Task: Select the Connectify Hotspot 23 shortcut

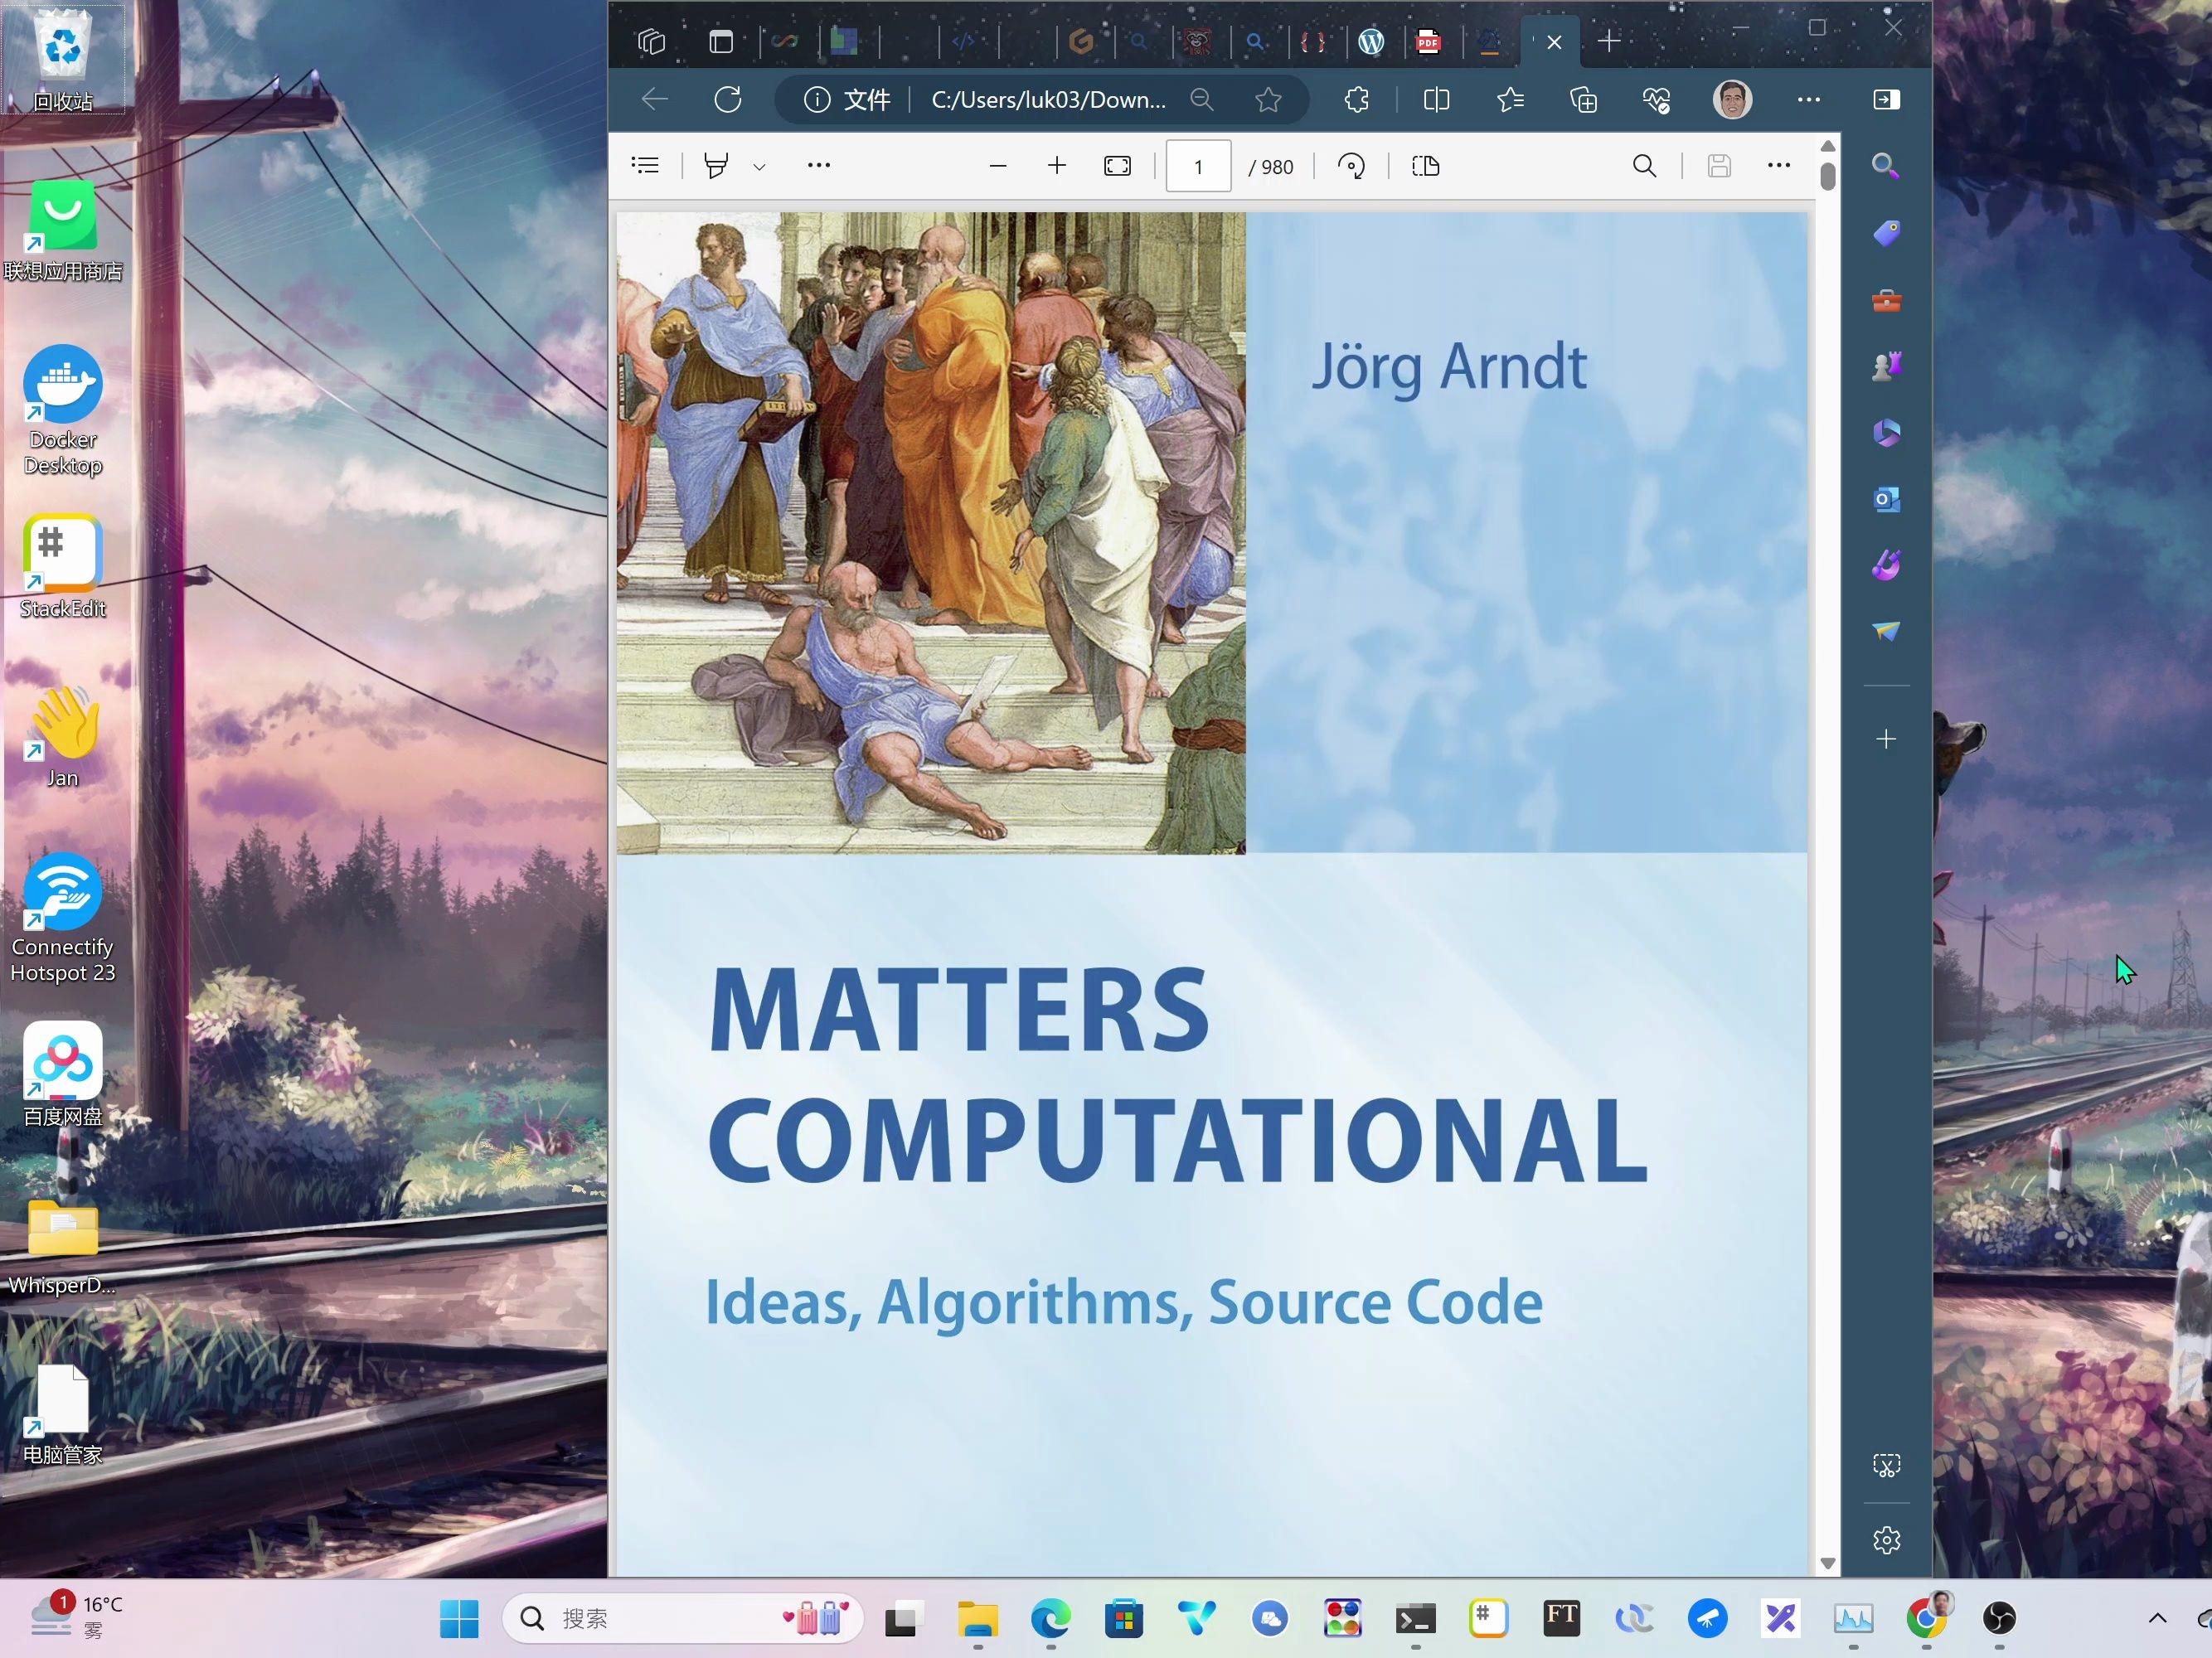Action: click(x=63, y=918)
